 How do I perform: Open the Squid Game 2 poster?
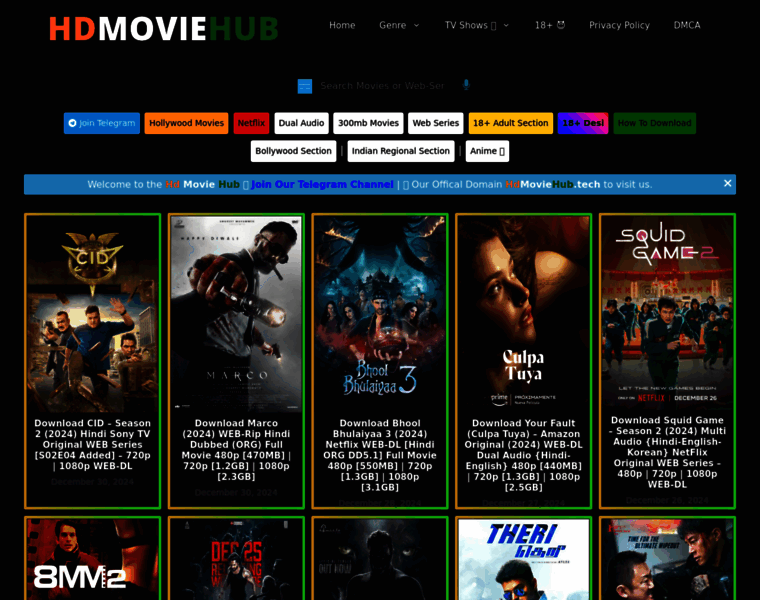click(x=667, y=313)
